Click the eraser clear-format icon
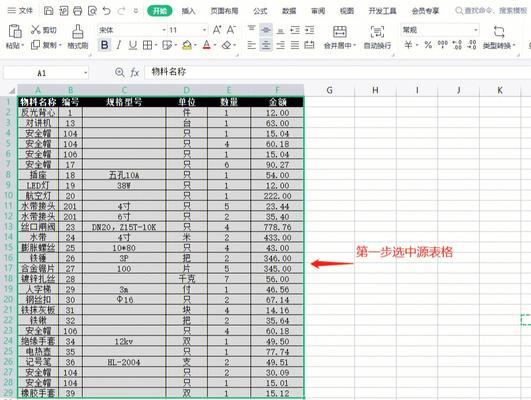Viewport: 531px width, 400px height. click(226, 45)
